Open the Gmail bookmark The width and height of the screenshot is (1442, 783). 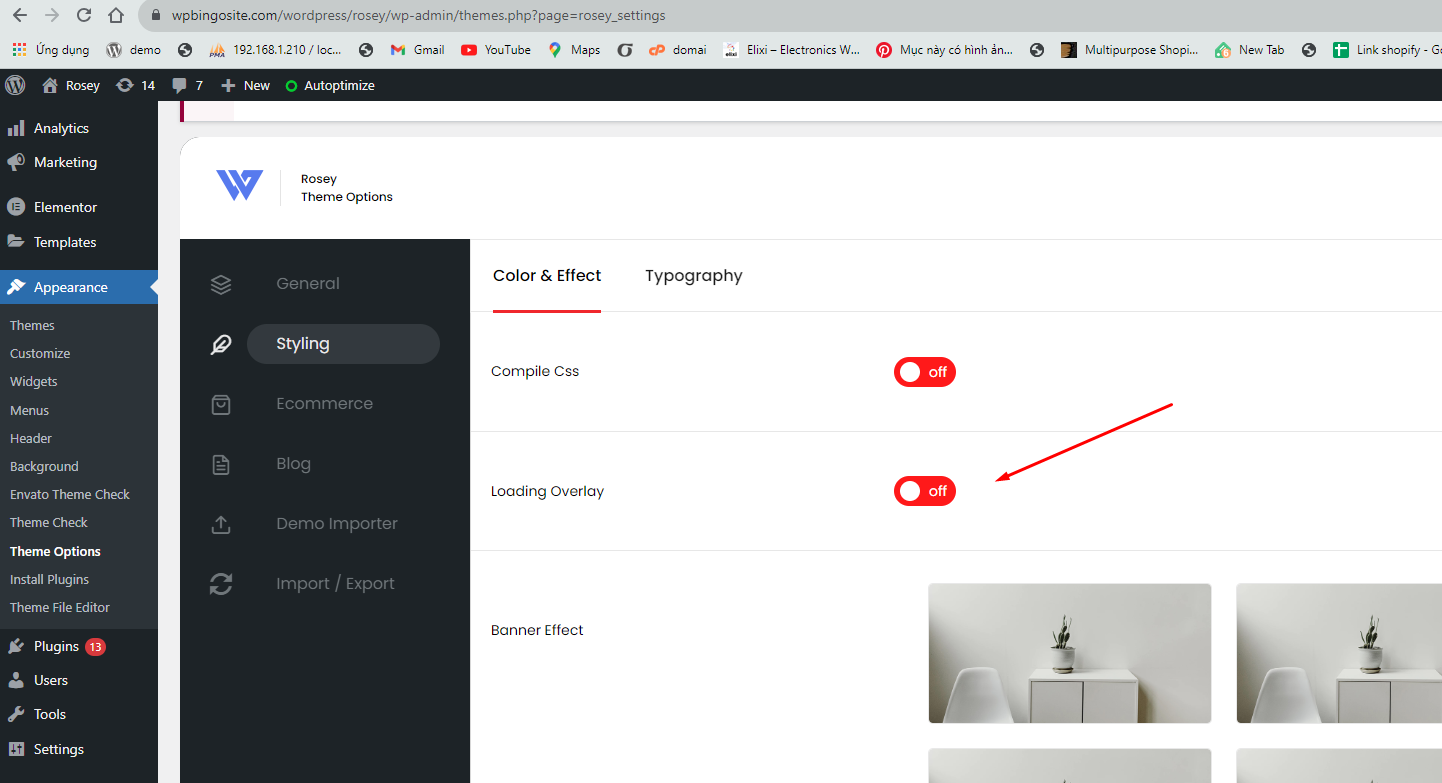(x=417, y=49)
